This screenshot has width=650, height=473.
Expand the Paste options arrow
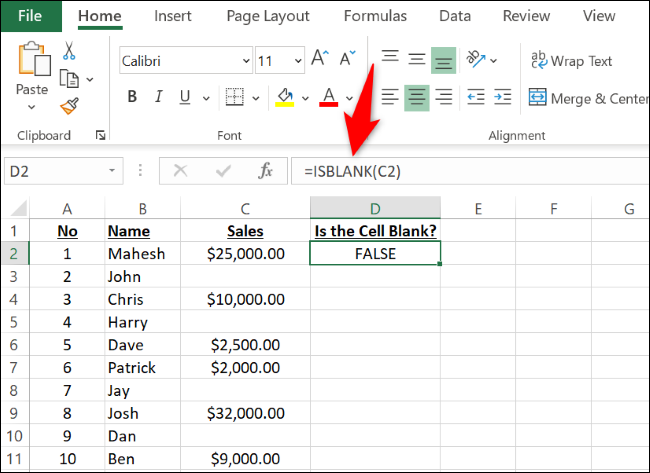click(32, 106)
